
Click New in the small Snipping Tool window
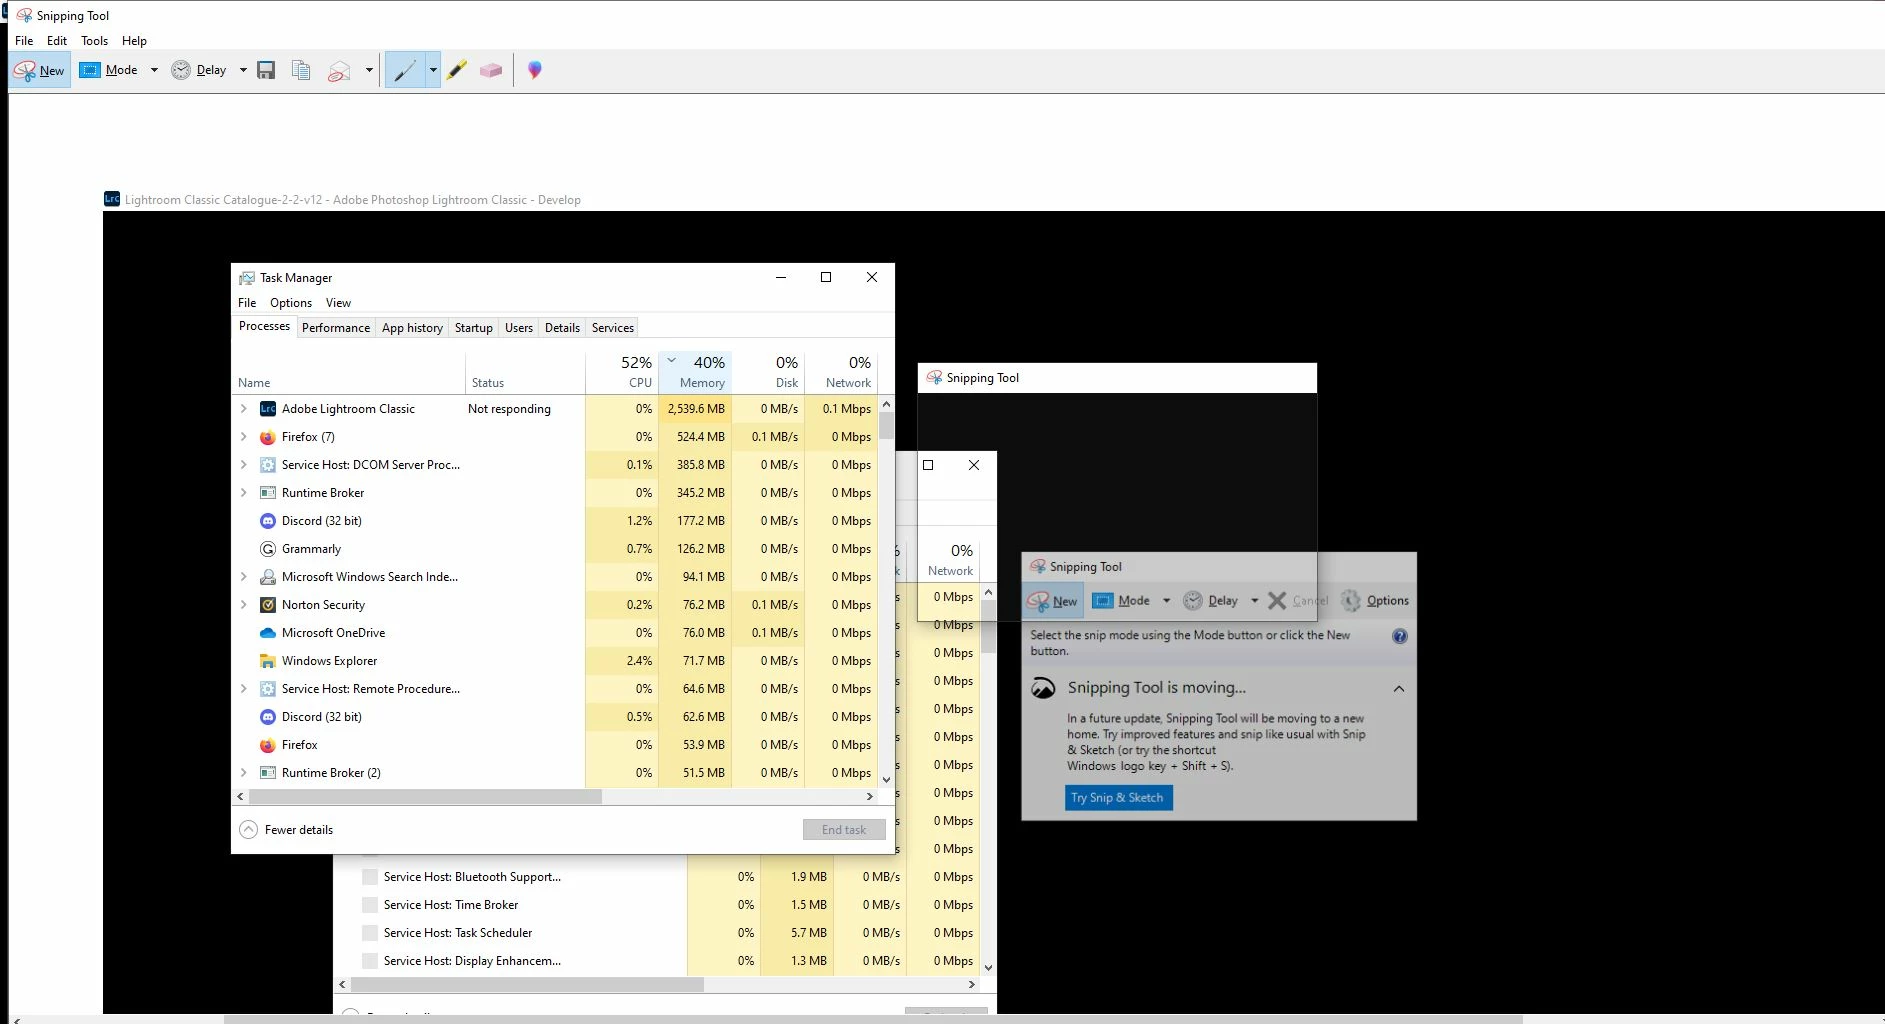point(1053,601)
